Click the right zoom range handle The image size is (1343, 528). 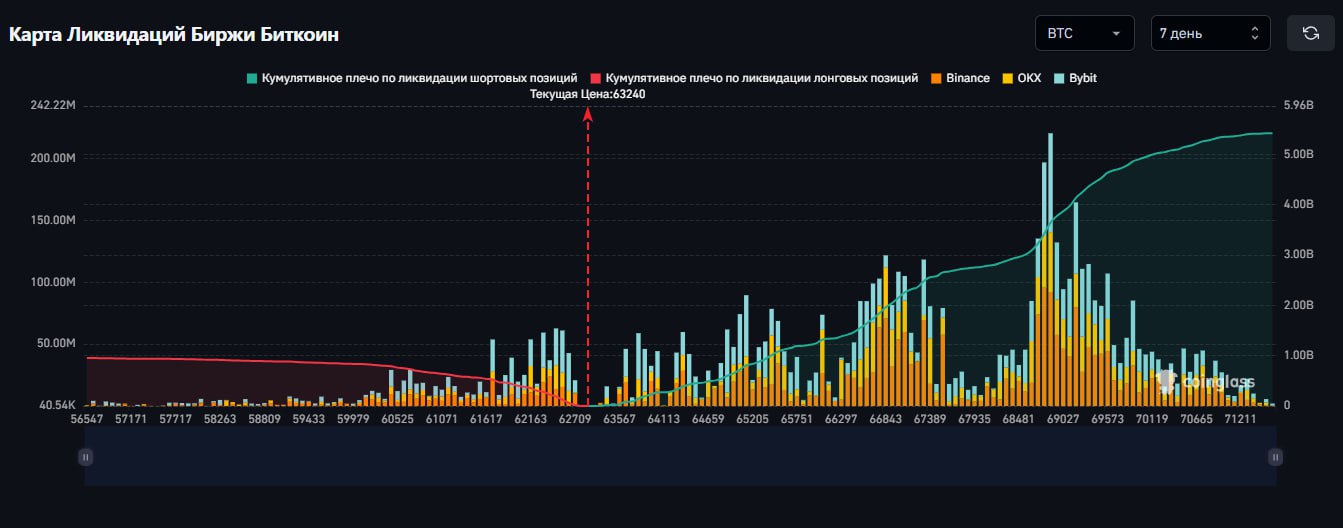coord(1275,457)
